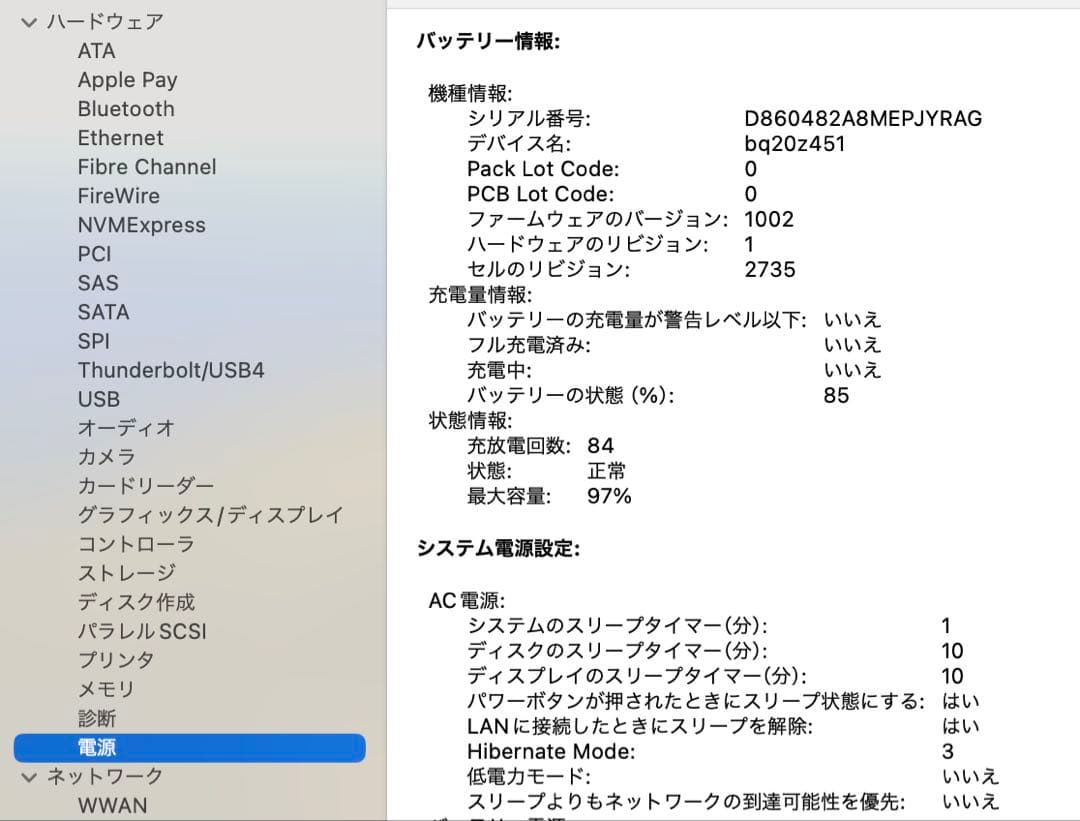View the SATA device list
The height and width of the screenshot is (821, 1080).
[103, 312]
